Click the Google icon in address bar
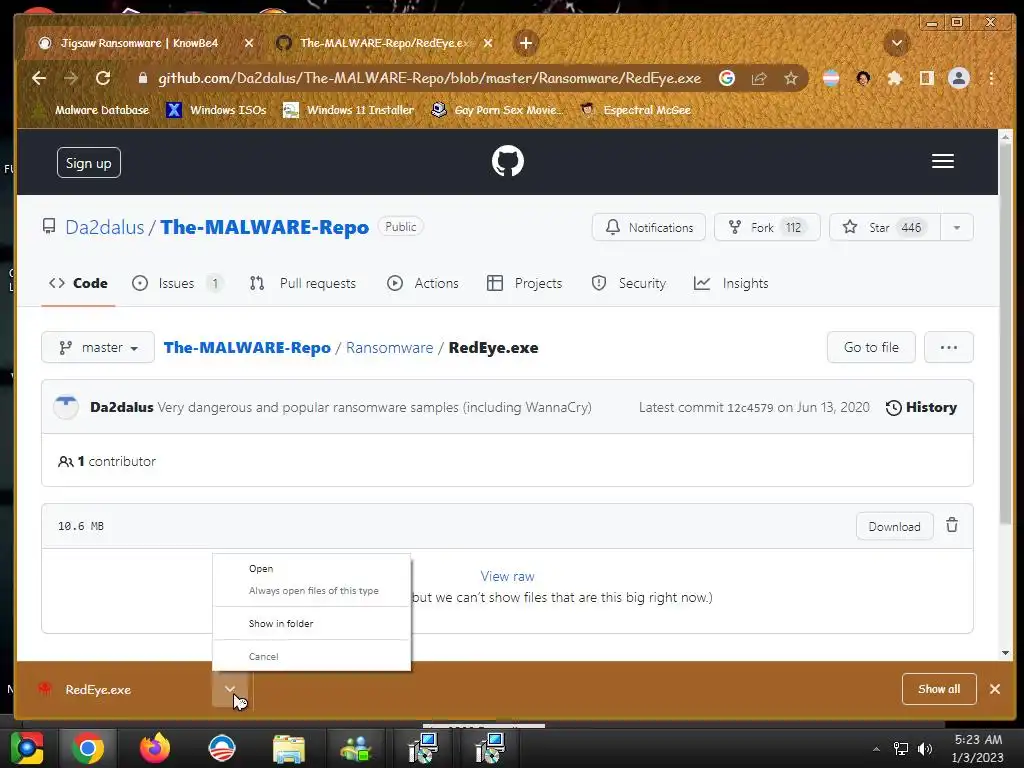Image resolution: width=1024 pixels, height=768 pixels. tap(727, 78)
